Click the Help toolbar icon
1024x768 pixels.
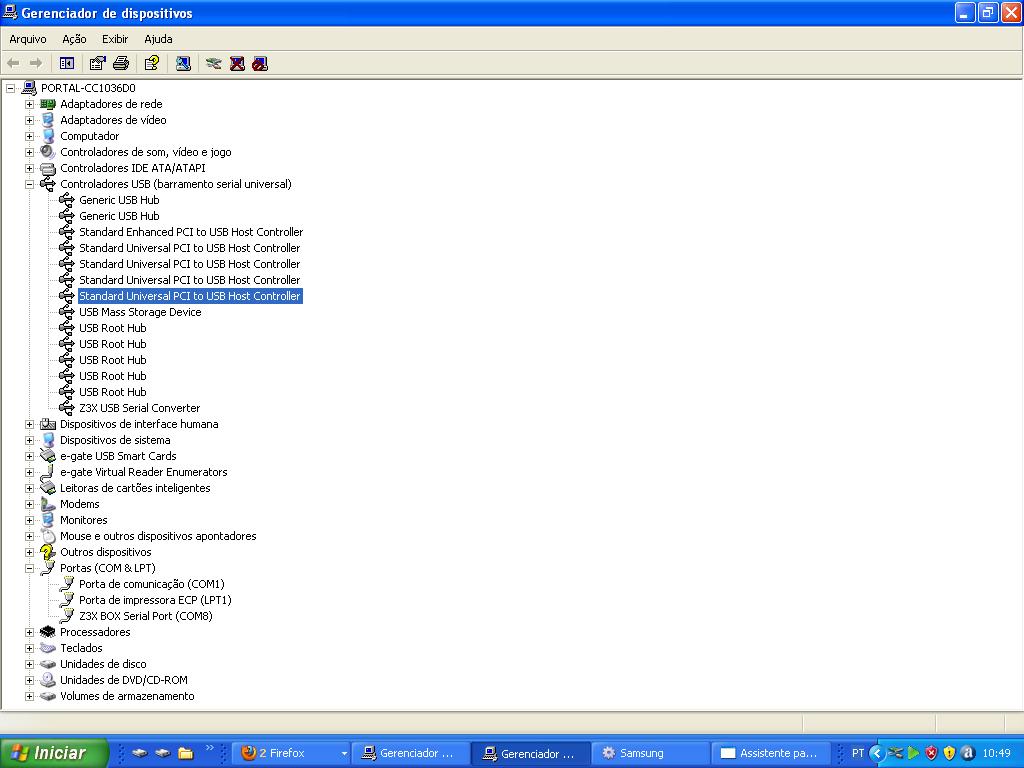click(151, 63)
